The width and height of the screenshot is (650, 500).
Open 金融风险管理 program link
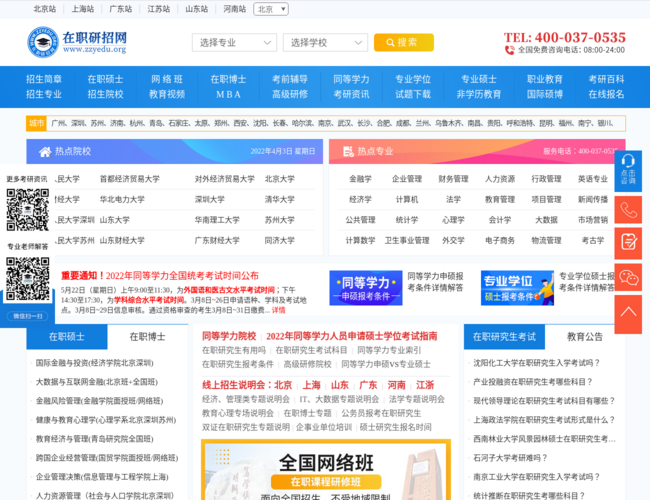(99, 401)
